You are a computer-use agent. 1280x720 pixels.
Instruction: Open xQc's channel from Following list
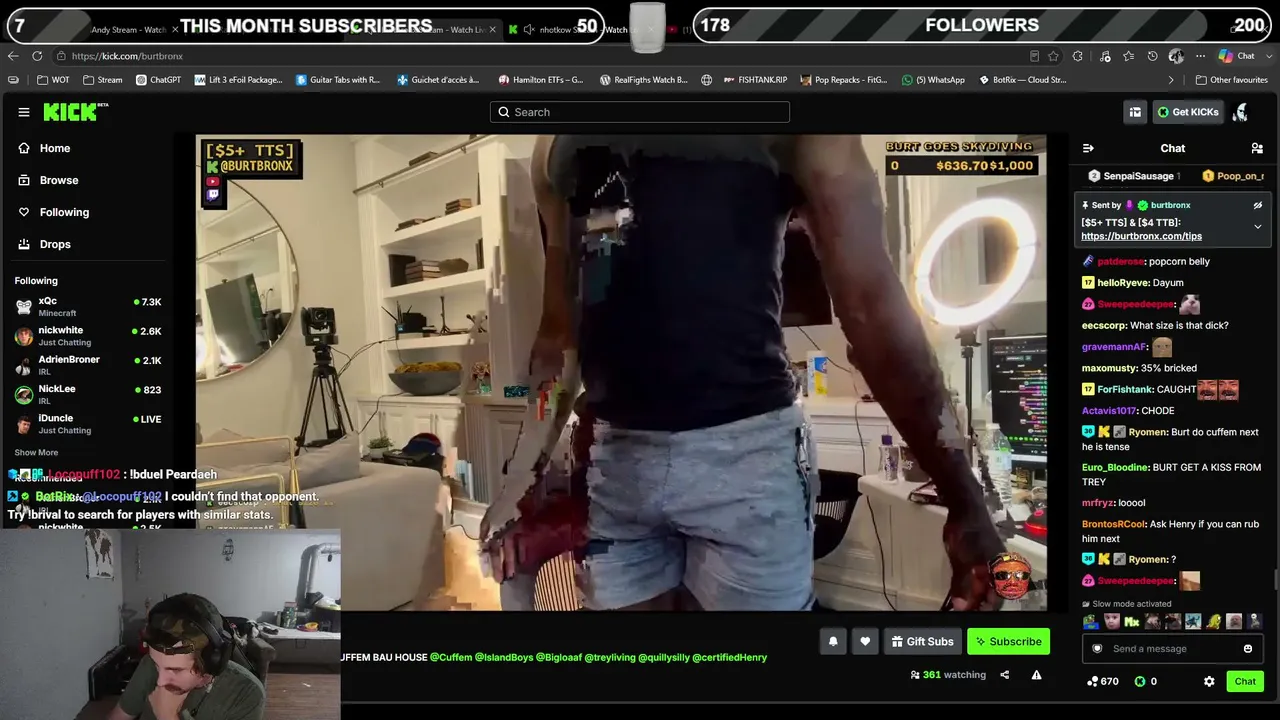pos(87,307)
